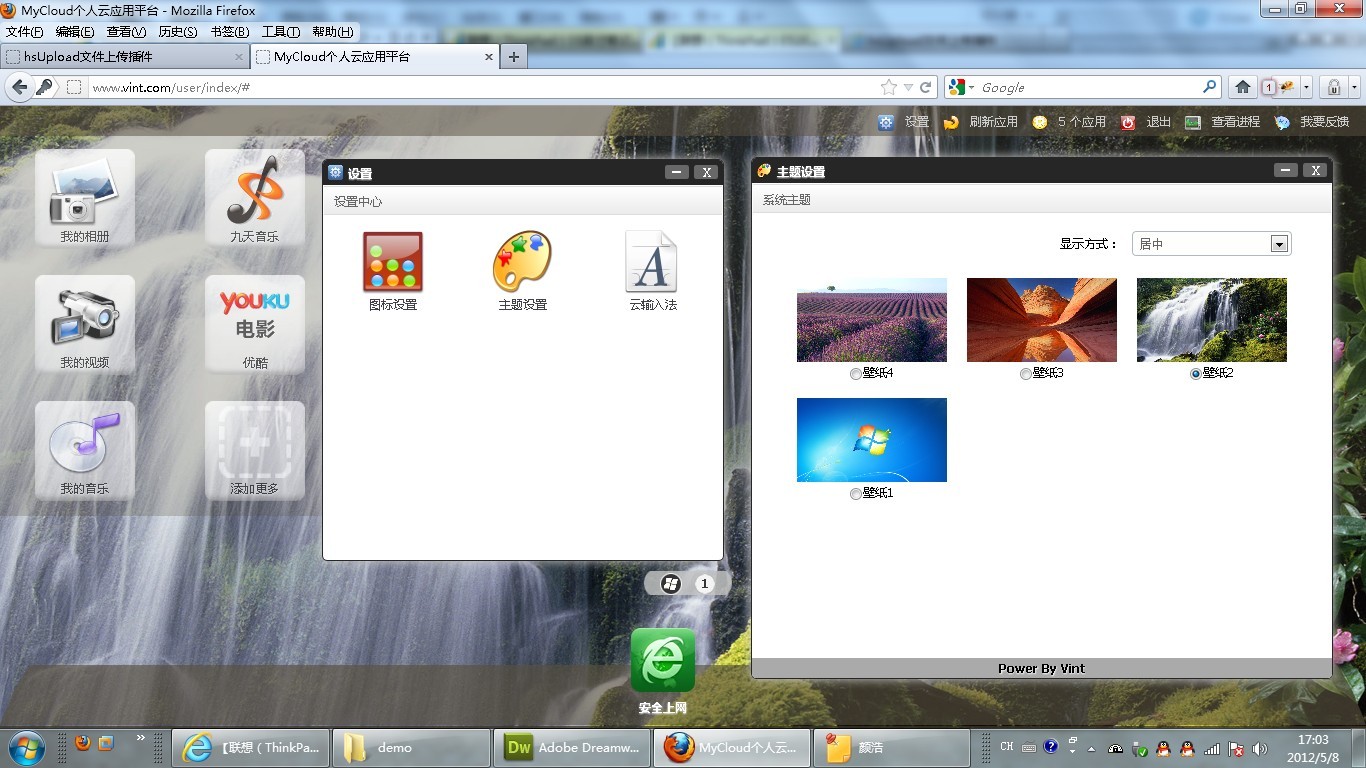1366x768 pixels.
Task: Expand the padlock extension dropdown arrow
Action: pyautogui.click(x=1354, y=87)
